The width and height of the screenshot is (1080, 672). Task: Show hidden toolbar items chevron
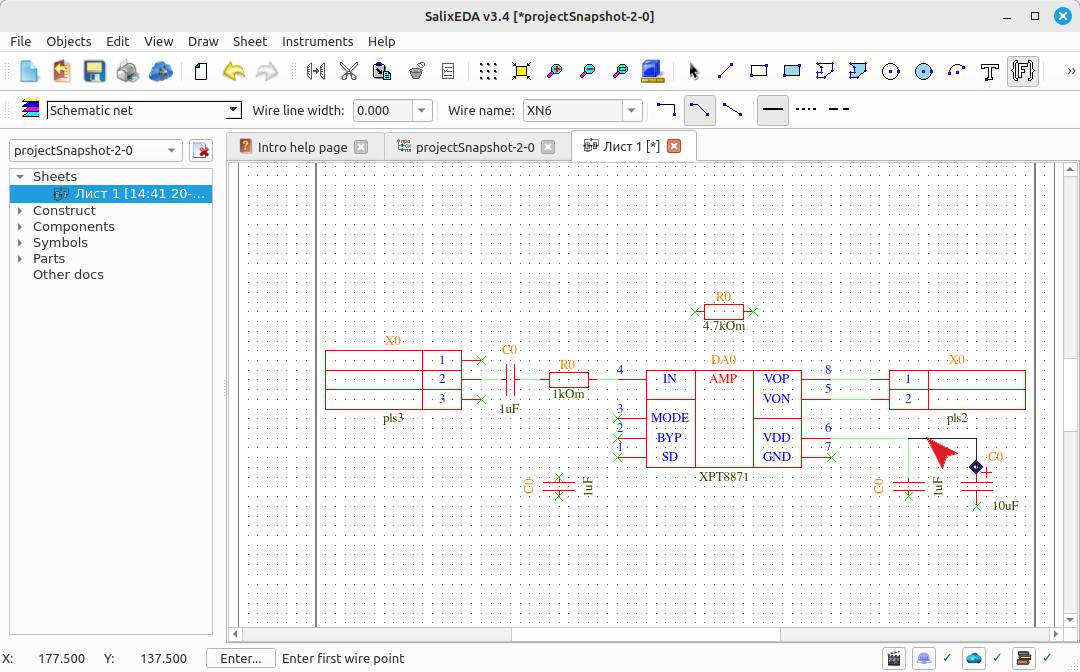[1071, 71]
